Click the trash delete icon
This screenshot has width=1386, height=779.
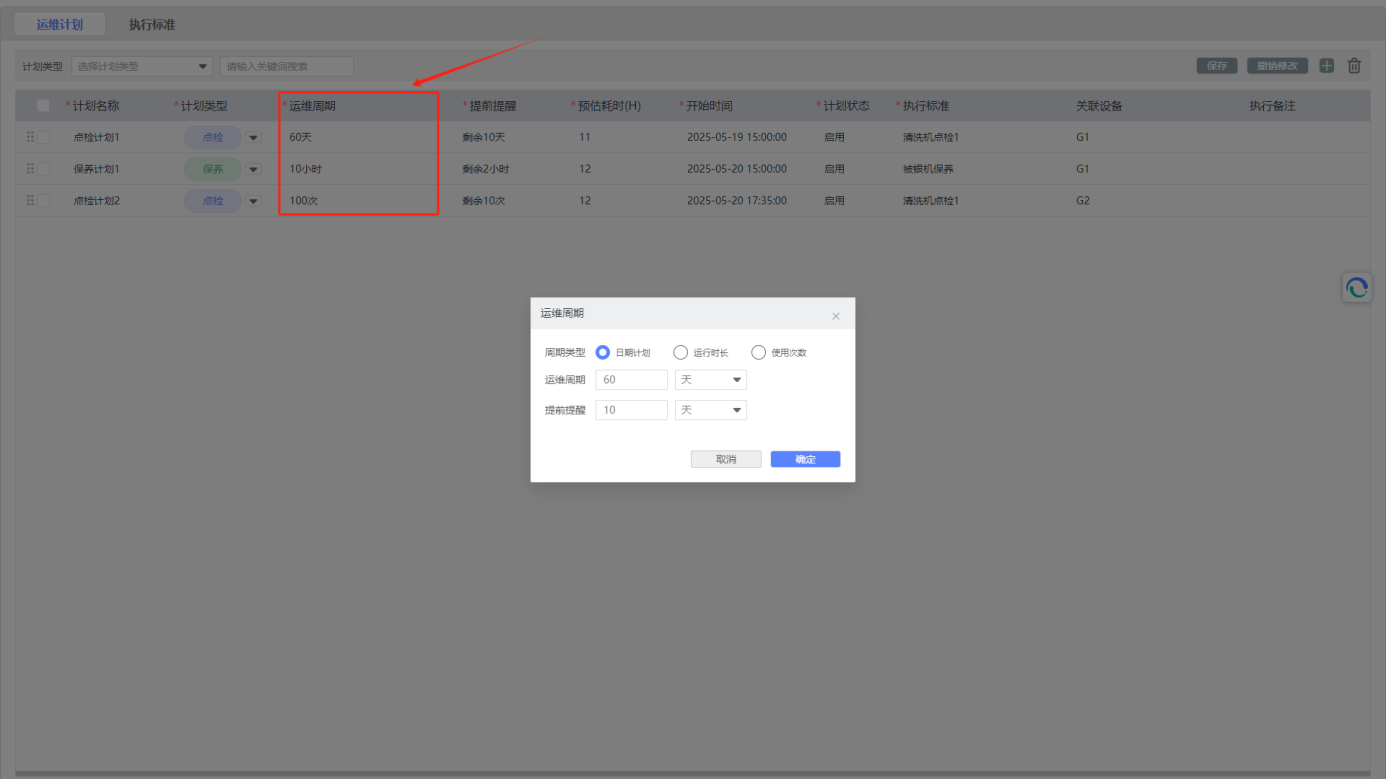point(1354,66)
